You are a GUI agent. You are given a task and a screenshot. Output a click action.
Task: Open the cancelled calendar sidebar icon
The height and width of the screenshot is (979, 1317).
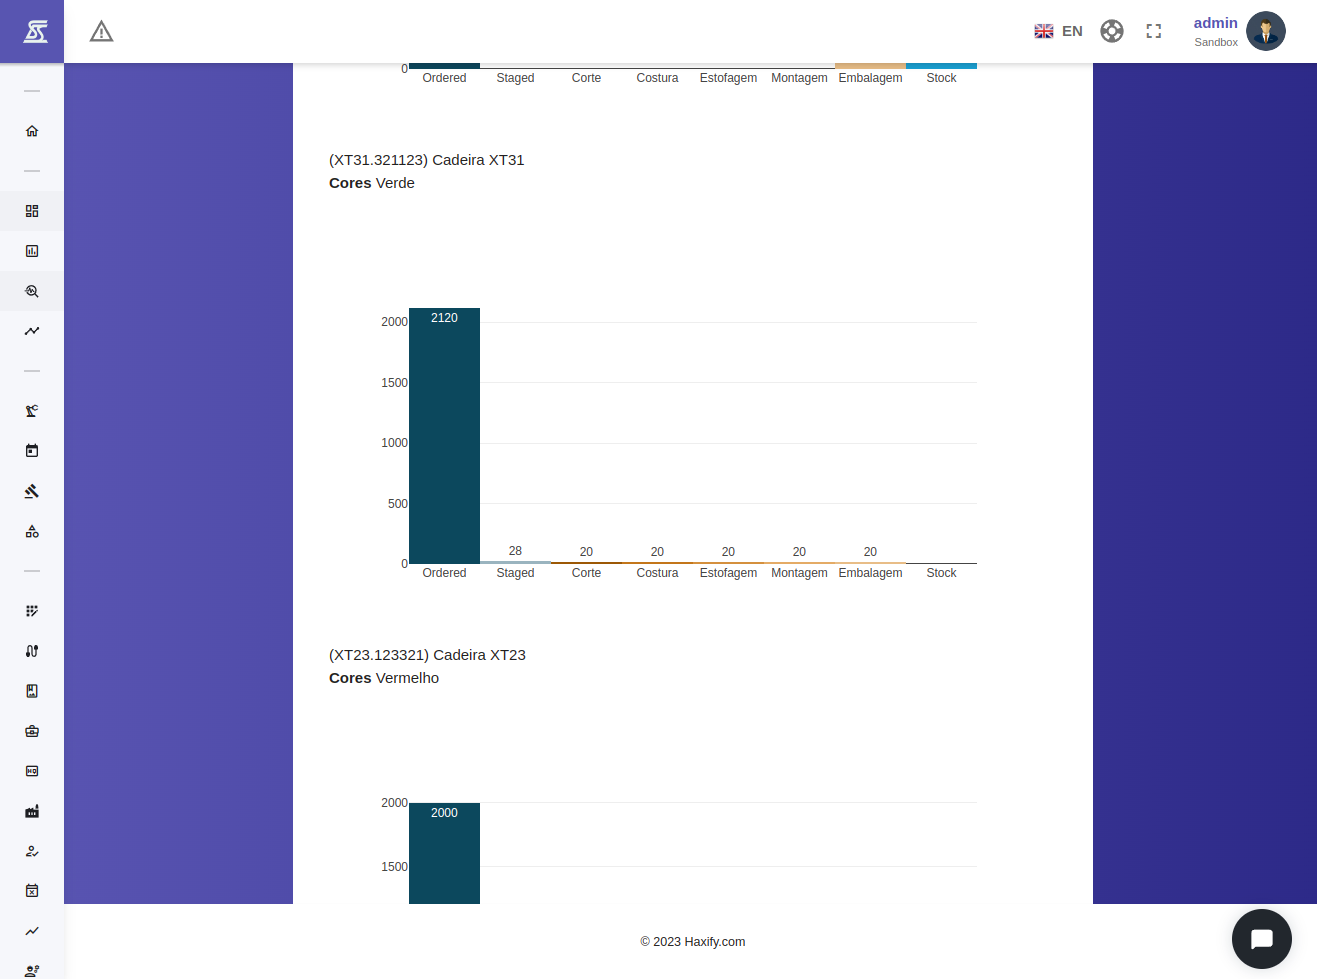pos(32,891)
